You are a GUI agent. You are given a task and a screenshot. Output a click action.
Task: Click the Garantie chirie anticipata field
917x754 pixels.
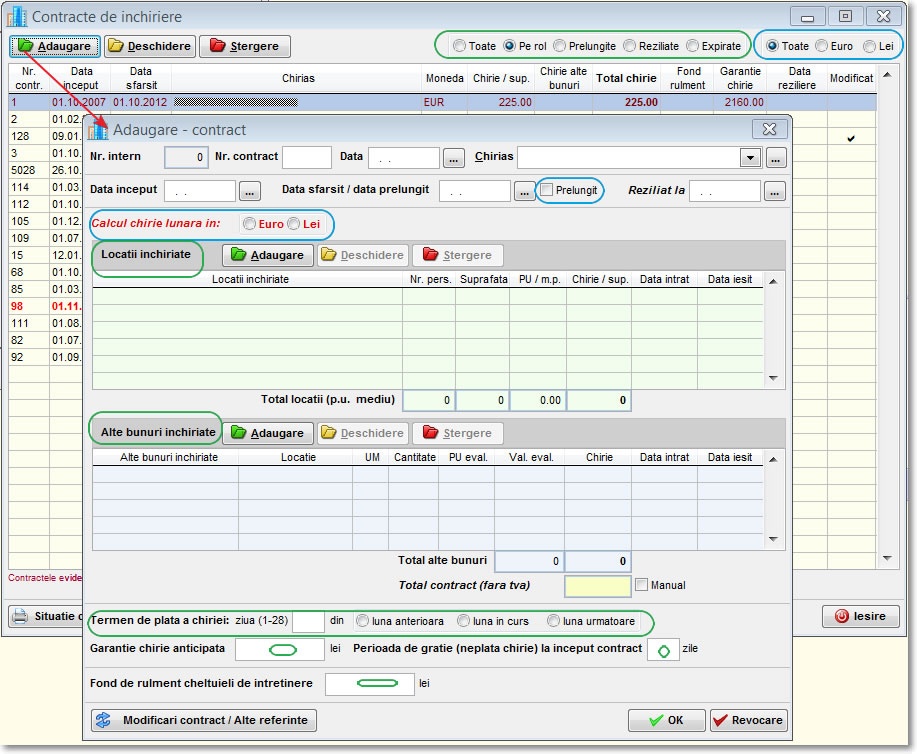pos(280,649)
